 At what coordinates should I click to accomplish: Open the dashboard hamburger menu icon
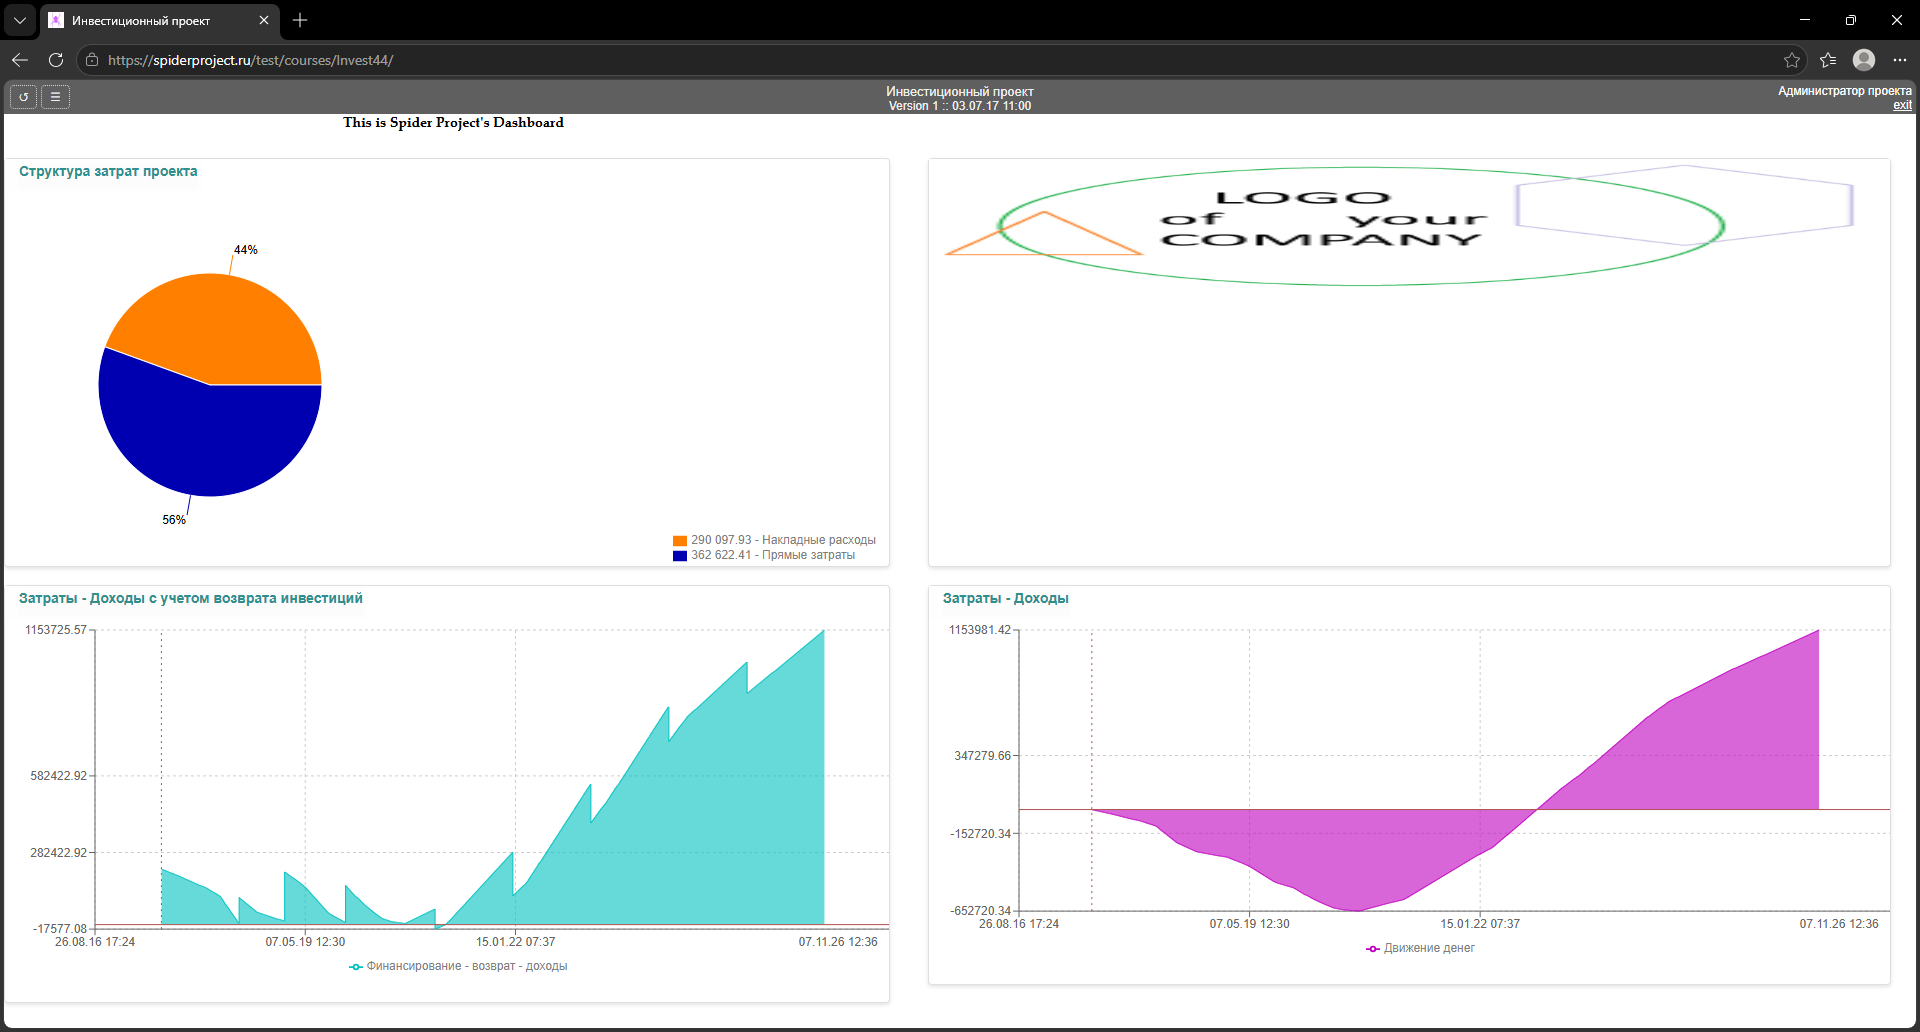click(56, 97)
